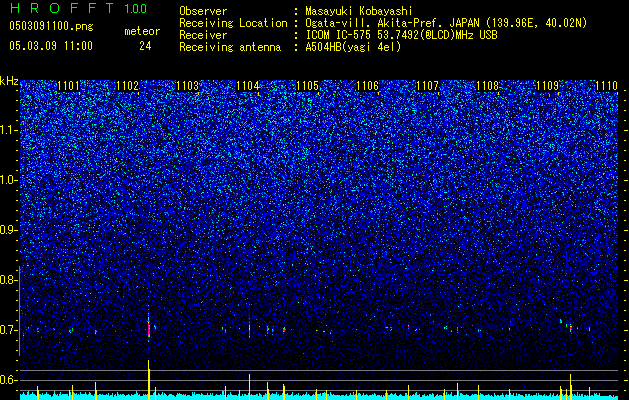Image resolution: width=629 pixels, height=400 pixels.
Task: Click the 0.8 kHz axis label
Action: (8, 280)
